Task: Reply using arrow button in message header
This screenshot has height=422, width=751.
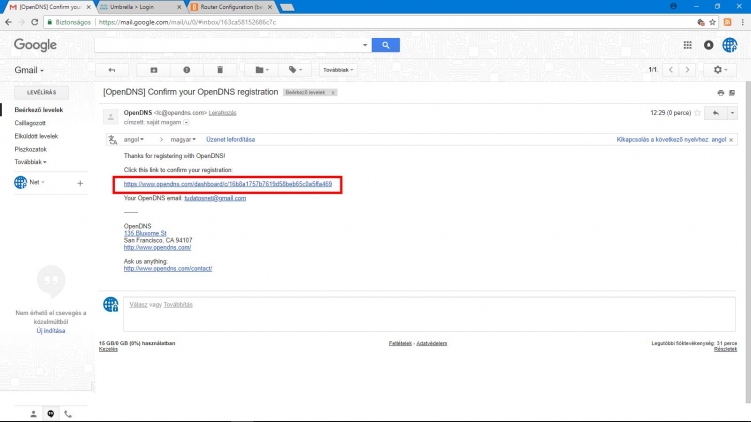Action: pos(716,113)
